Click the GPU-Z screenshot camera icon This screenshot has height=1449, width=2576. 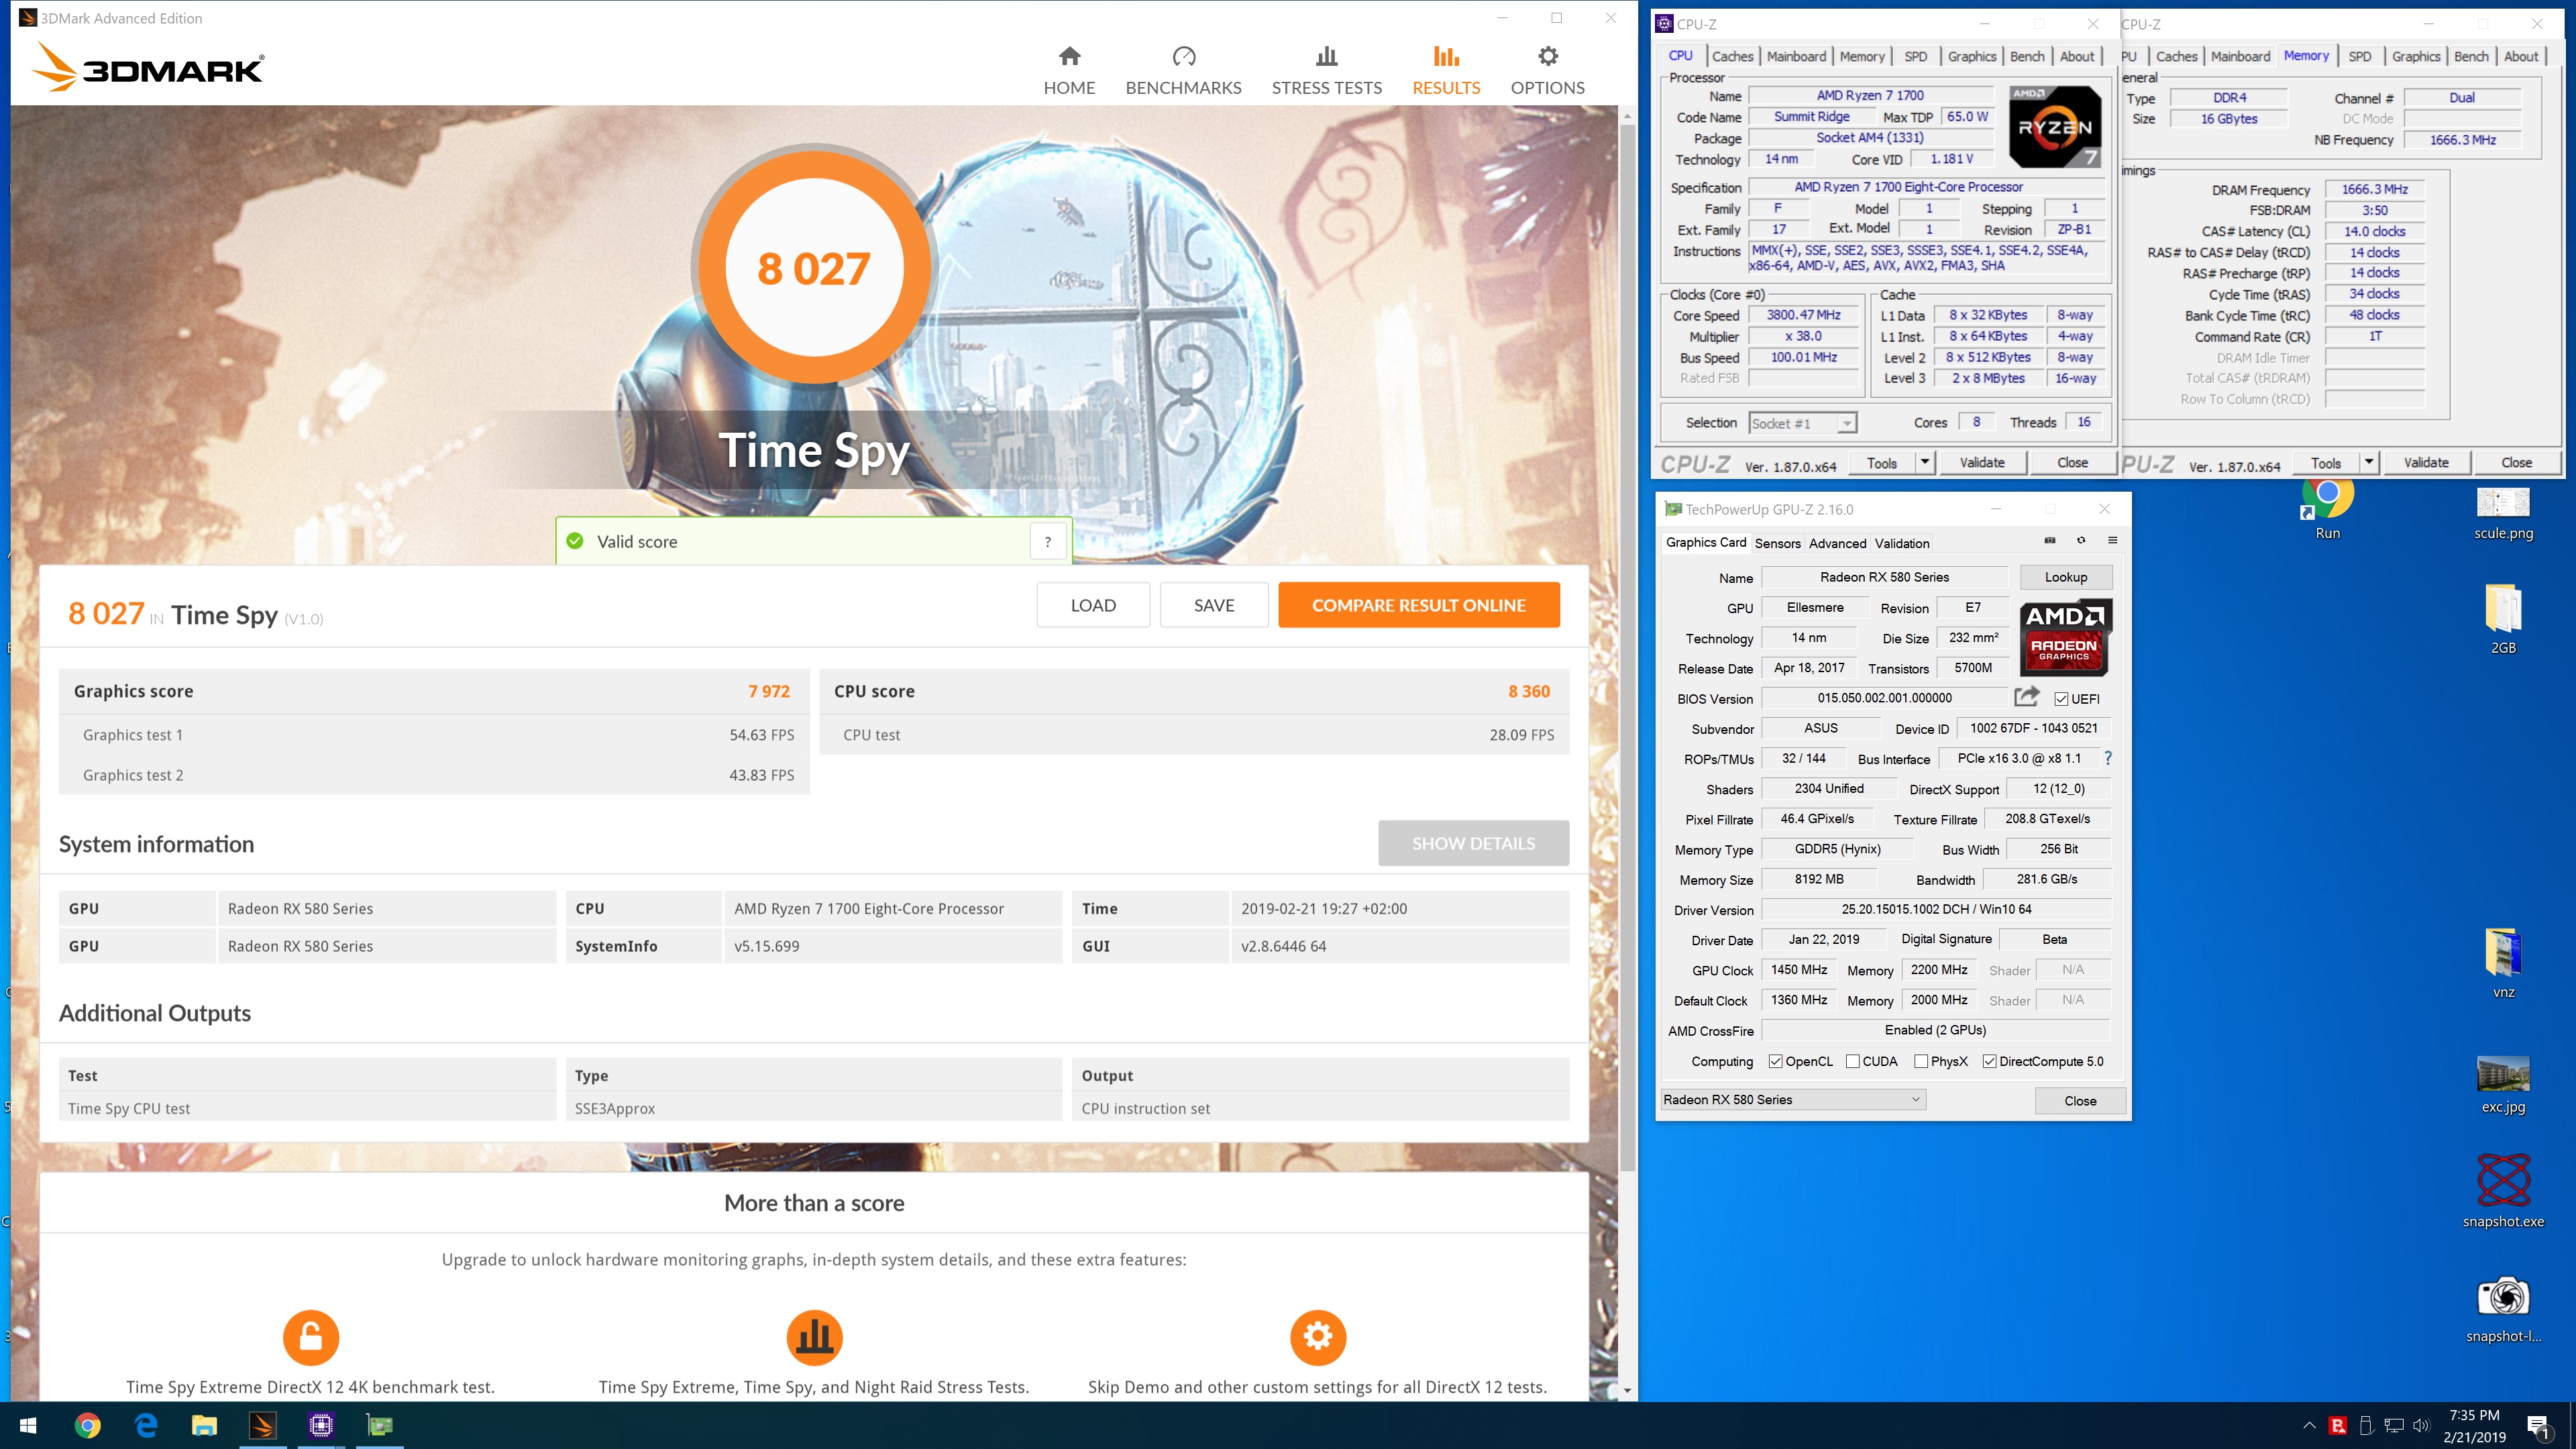[2050, 541]
